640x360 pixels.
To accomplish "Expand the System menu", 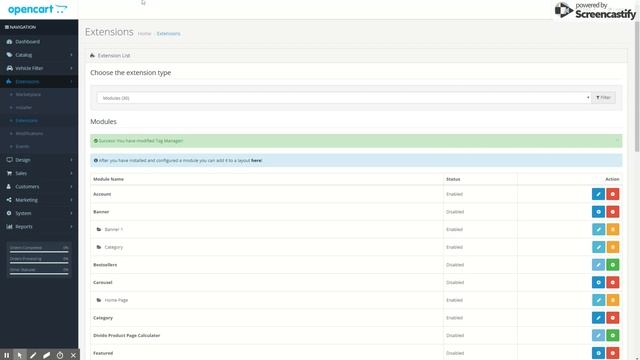I will tap(39, 213).
